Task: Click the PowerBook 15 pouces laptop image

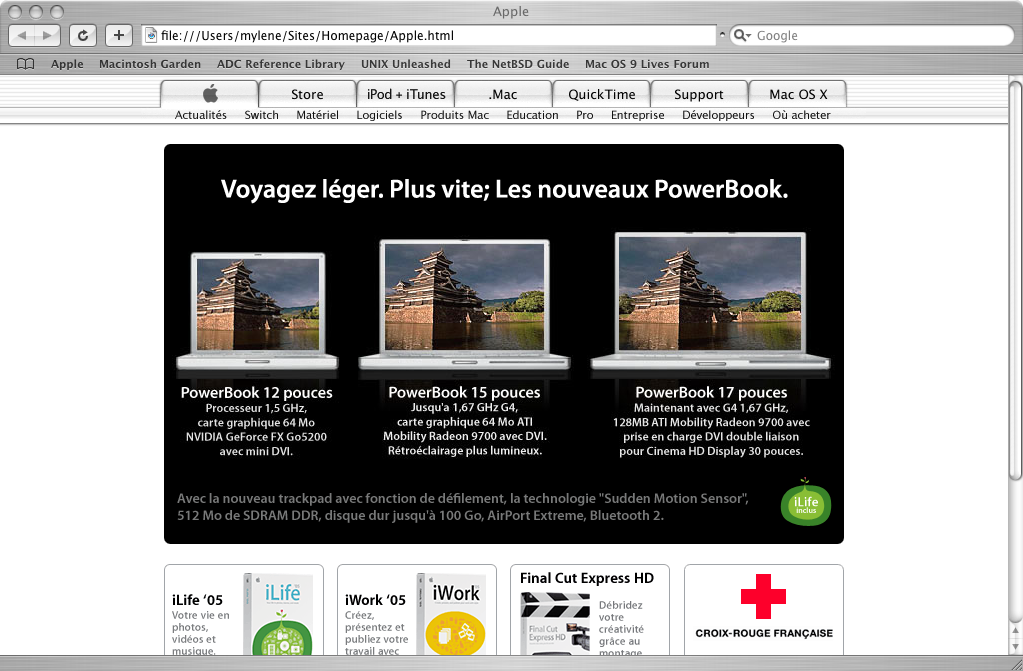Action: tap(465, 305)
